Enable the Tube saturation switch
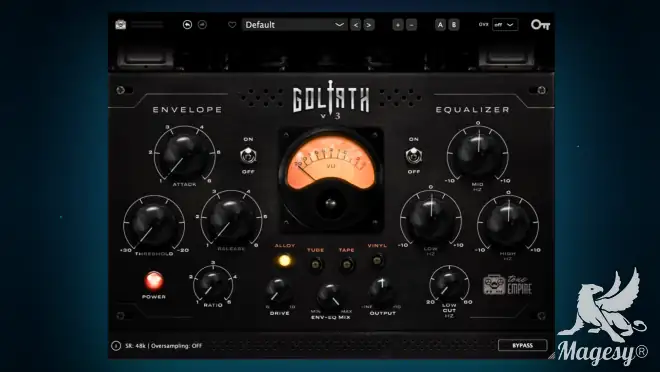The image size is (660, 372). [x=315, y=265]
